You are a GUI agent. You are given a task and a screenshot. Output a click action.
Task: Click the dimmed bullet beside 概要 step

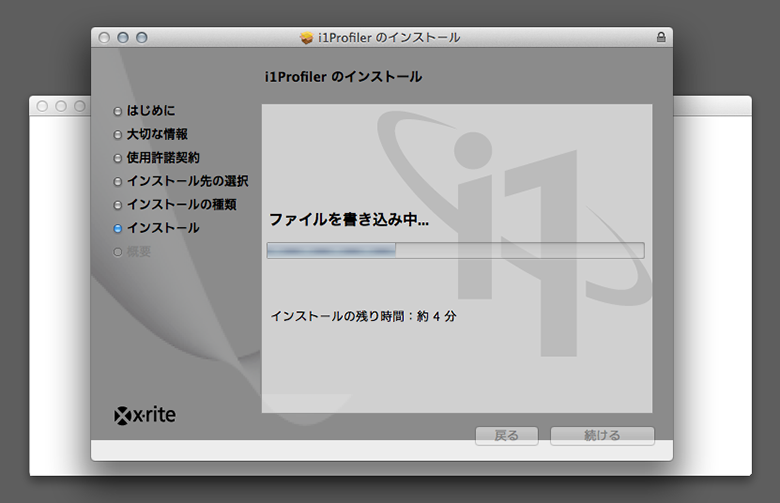point(118,252)
